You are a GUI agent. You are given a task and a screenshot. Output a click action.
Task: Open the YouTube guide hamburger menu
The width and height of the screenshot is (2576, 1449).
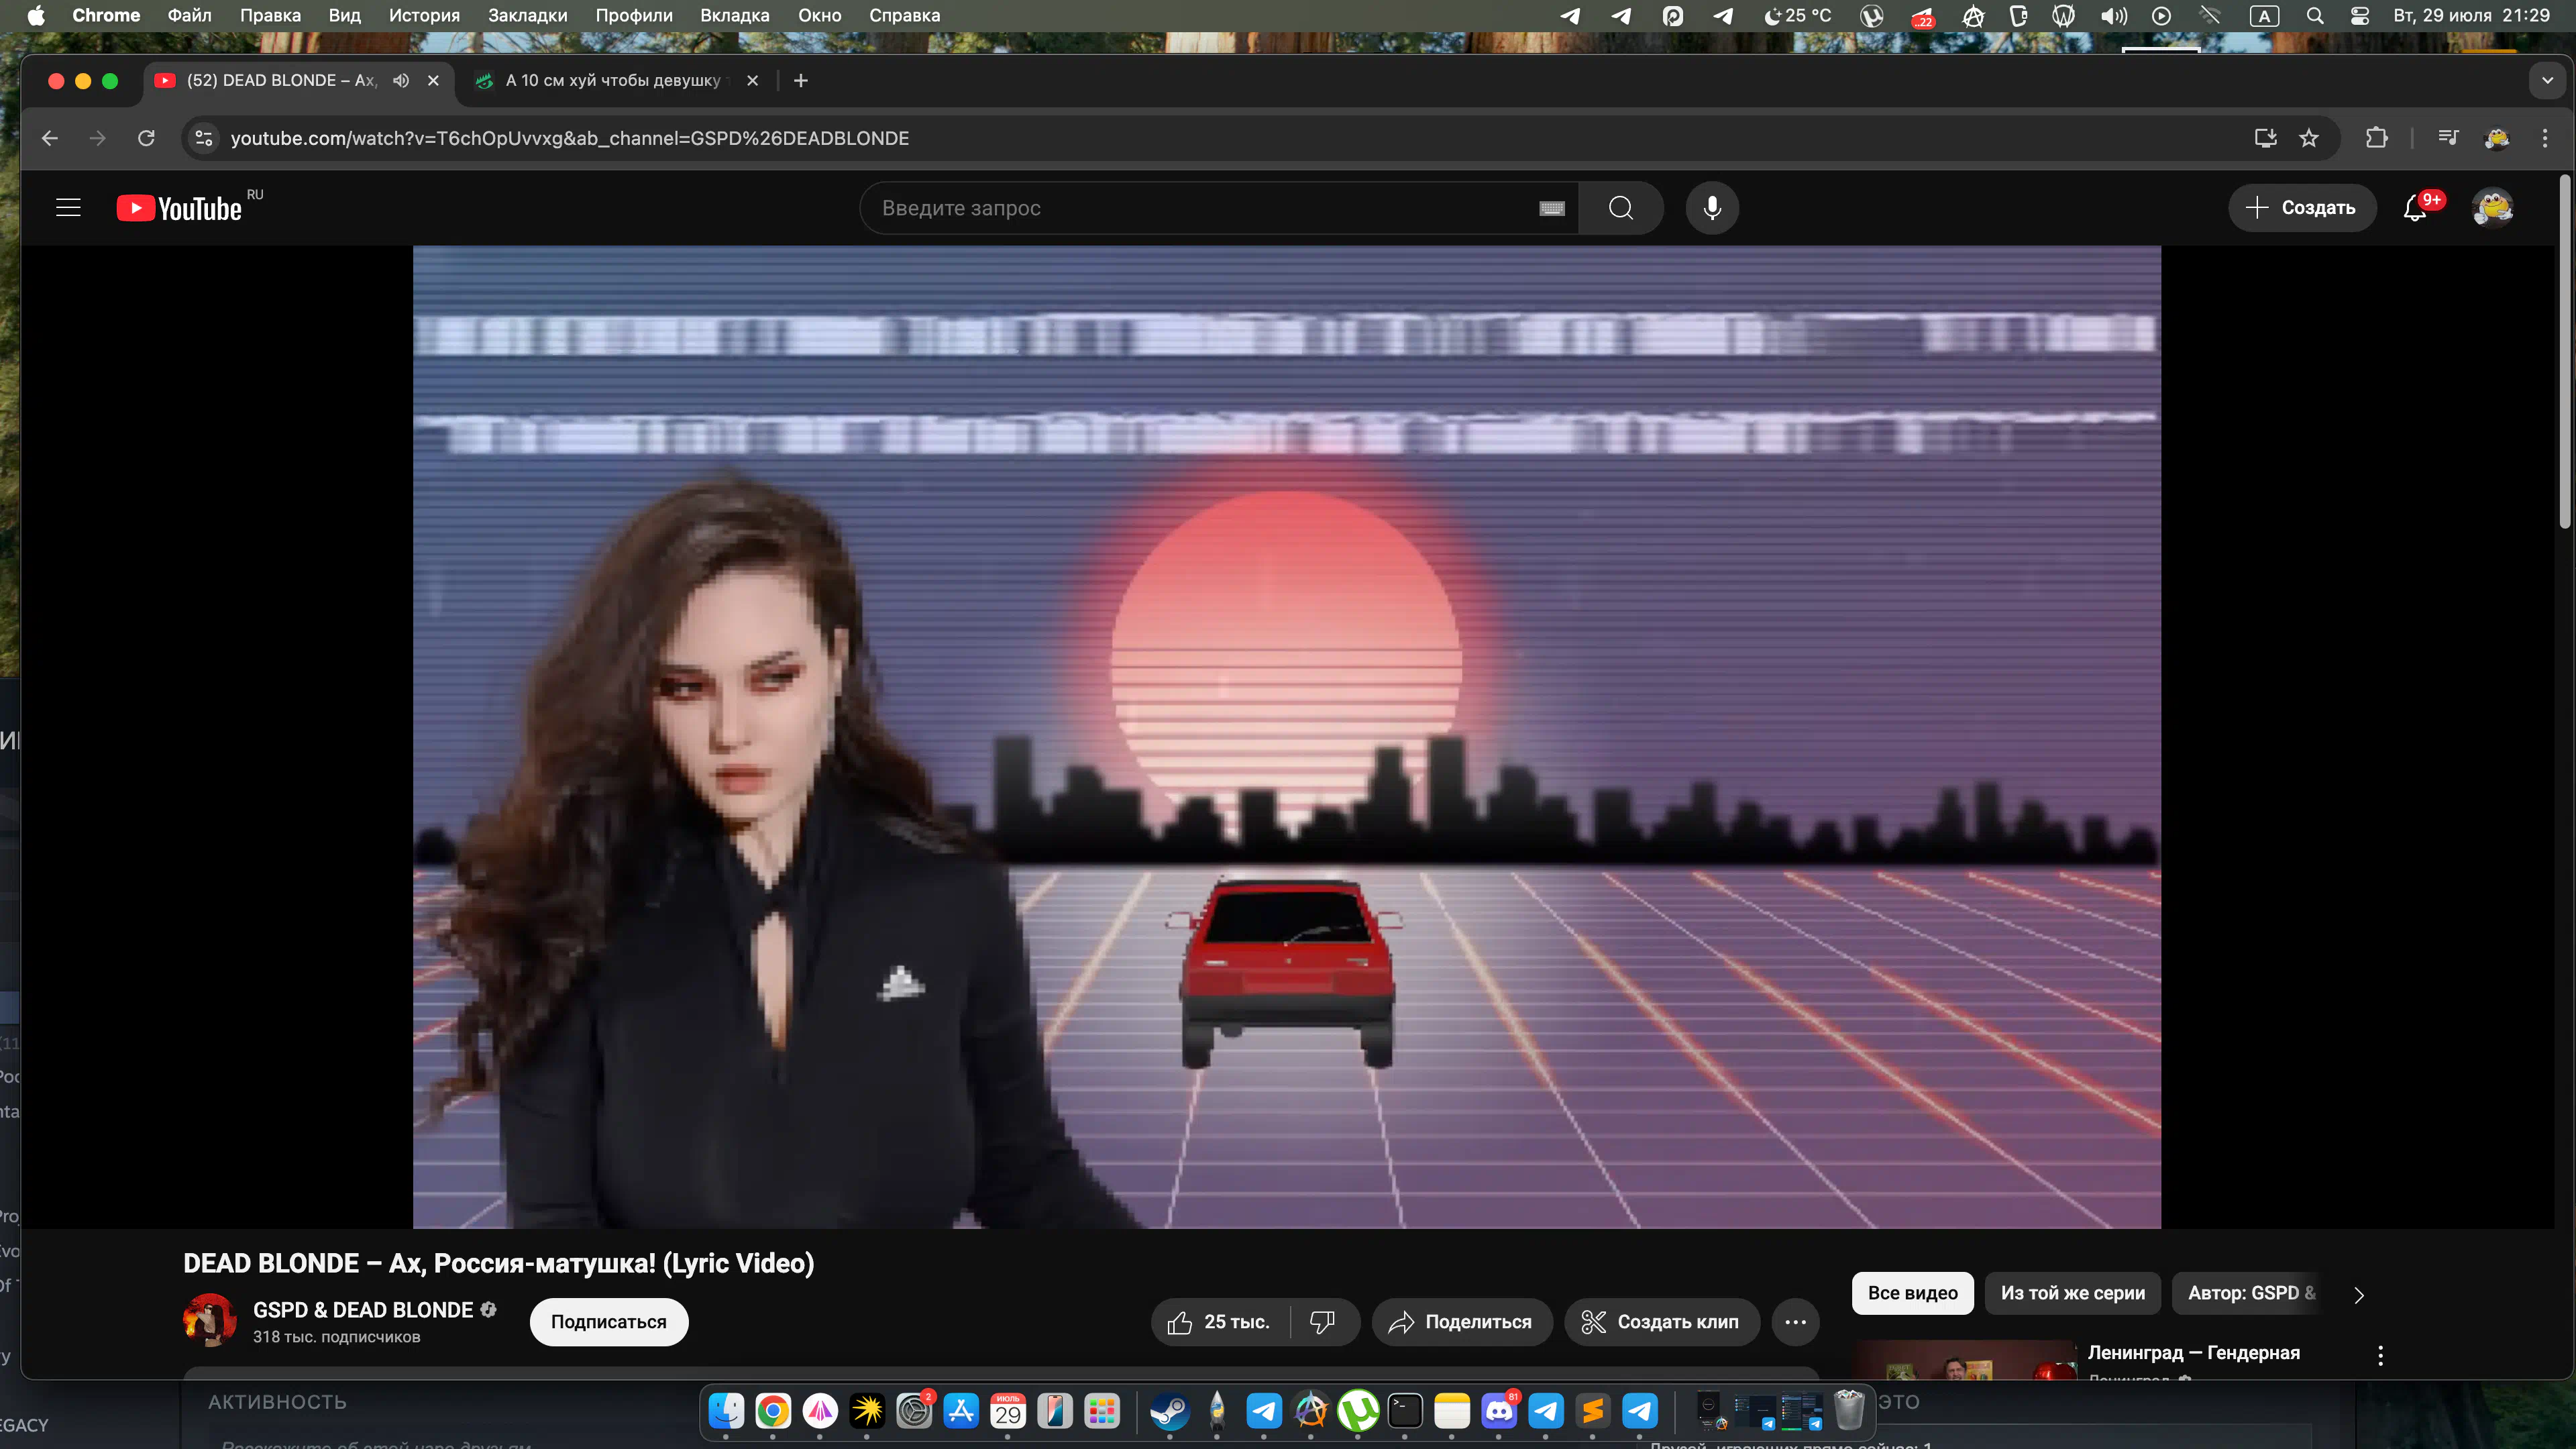(x=68, y=208)
